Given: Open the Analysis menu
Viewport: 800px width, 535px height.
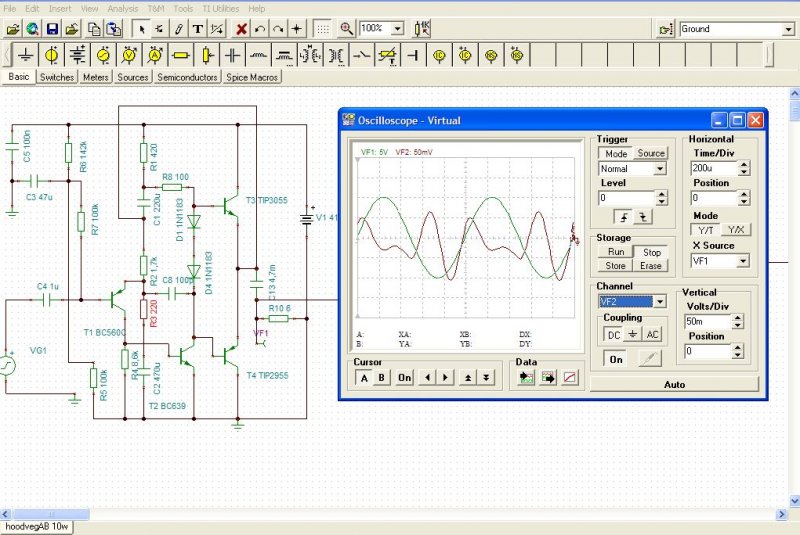Looking at the screenshot, I should click(122, 9).
